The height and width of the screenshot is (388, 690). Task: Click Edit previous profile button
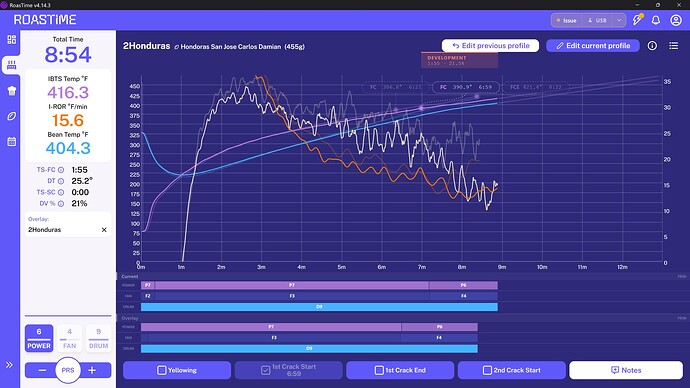coord(490,46)
